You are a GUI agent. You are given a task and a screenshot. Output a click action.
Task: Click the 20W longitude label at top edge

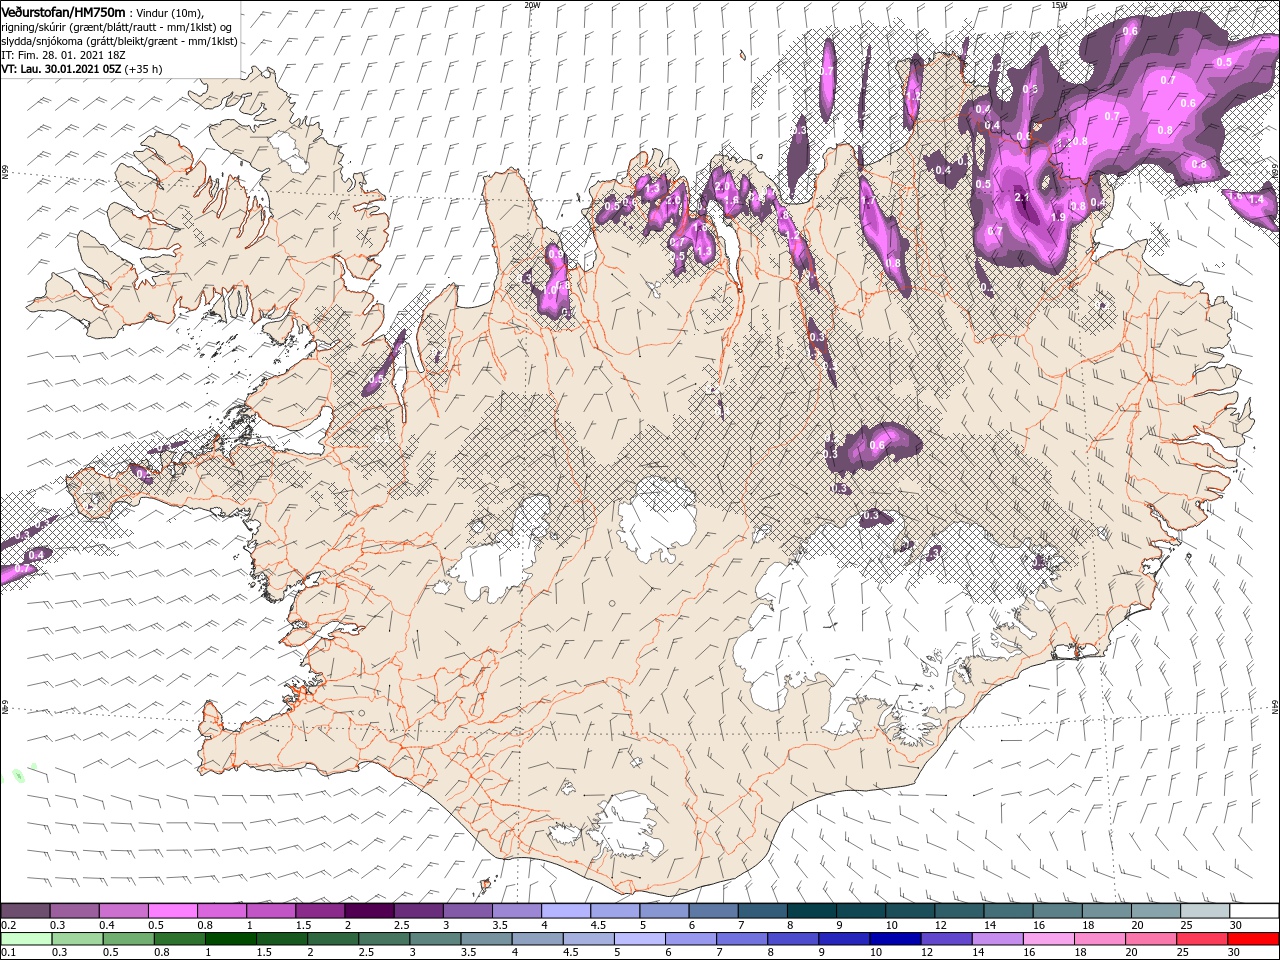532,5
